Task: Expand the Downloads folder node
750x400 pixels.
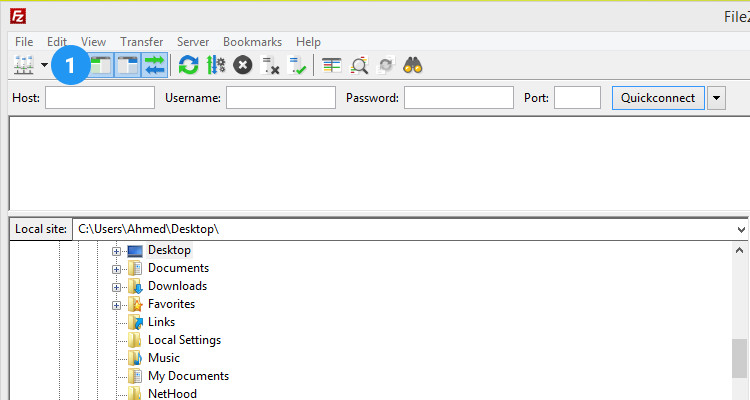Action: [x=116, y=287]
